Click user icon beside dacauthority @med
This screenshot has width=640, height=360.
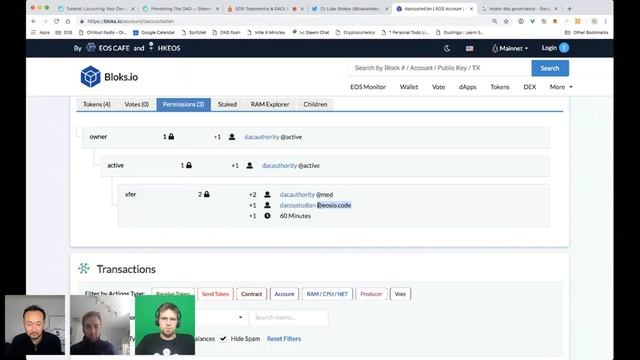[x=267, y=194]
